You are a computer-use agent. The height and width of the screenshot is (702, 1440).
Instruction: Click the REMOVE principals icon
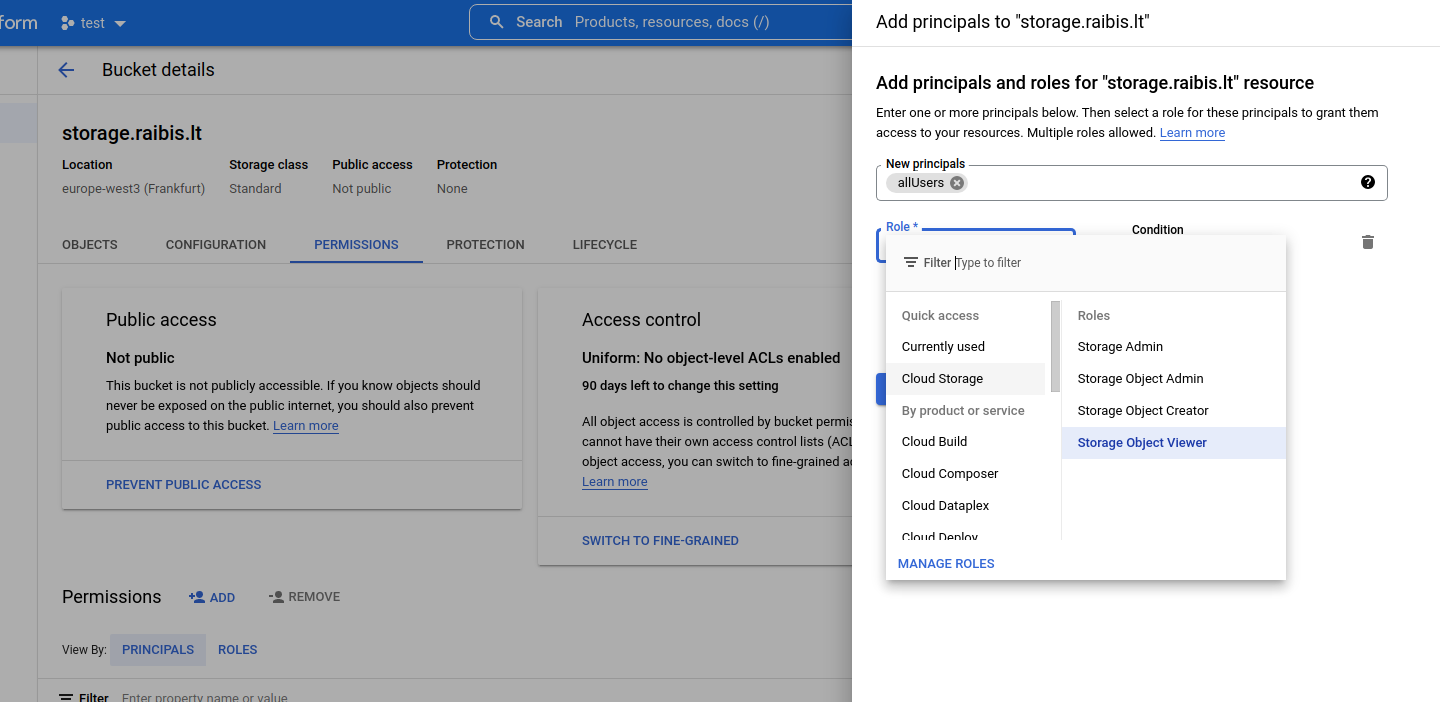(277, 596)
